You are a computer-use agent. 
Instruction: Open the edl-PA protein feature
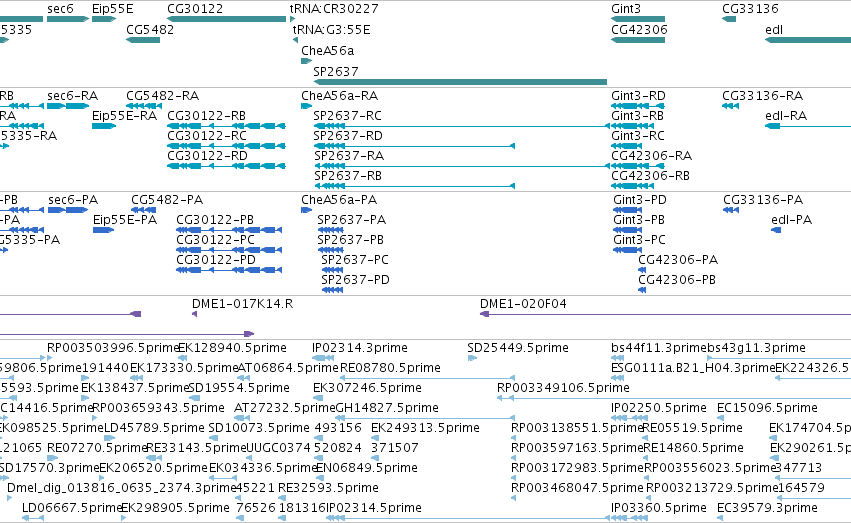tap(776, 230)
